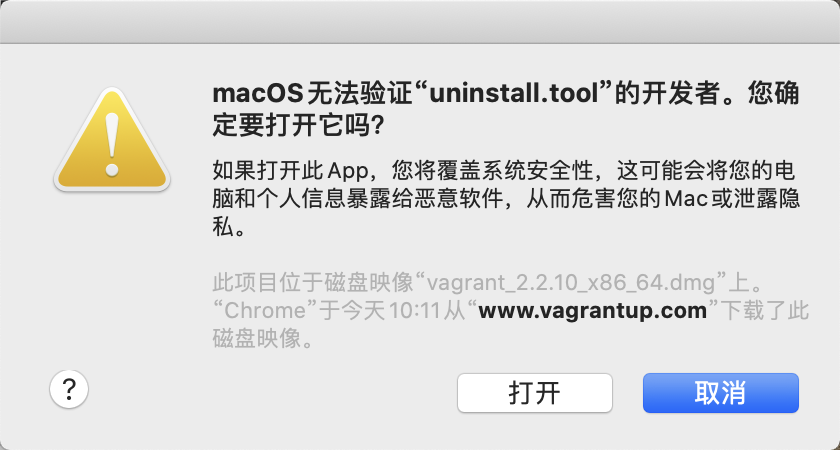840x450 pixels.
Task: Click the text 此项目位于磁盘映像 in gray
Action: coord(313,283)
